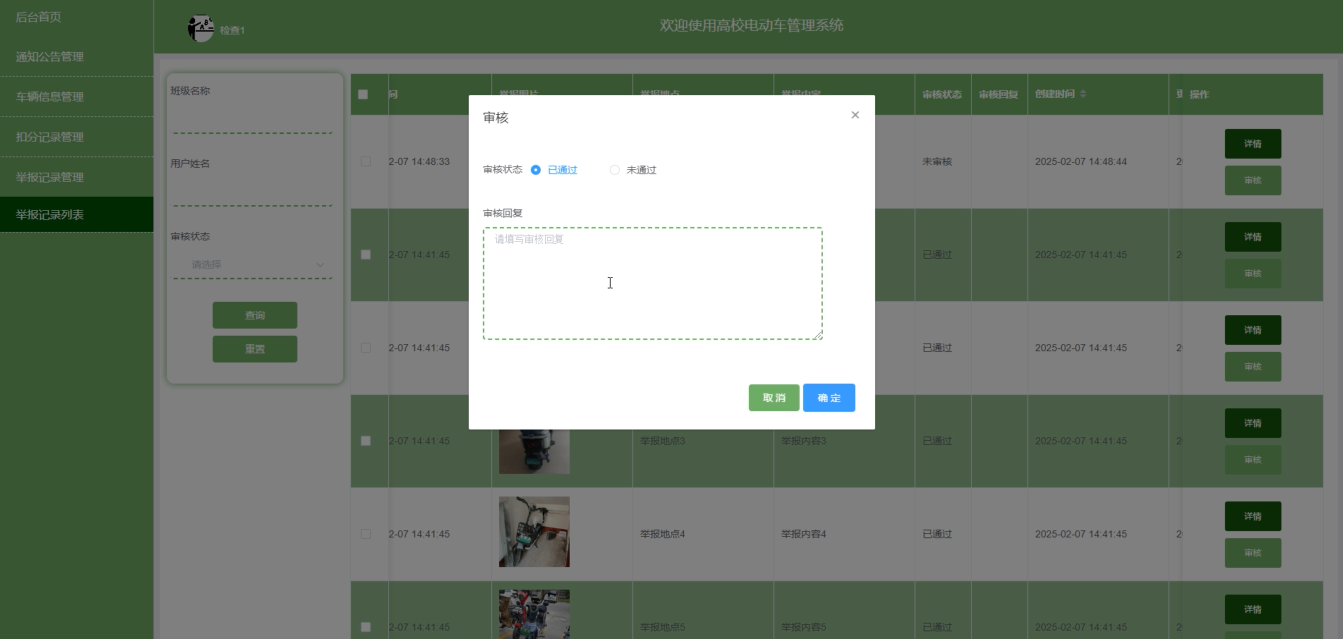Open 后台首页 in the sidebar
1343x639 pixels.
(77, 17)
